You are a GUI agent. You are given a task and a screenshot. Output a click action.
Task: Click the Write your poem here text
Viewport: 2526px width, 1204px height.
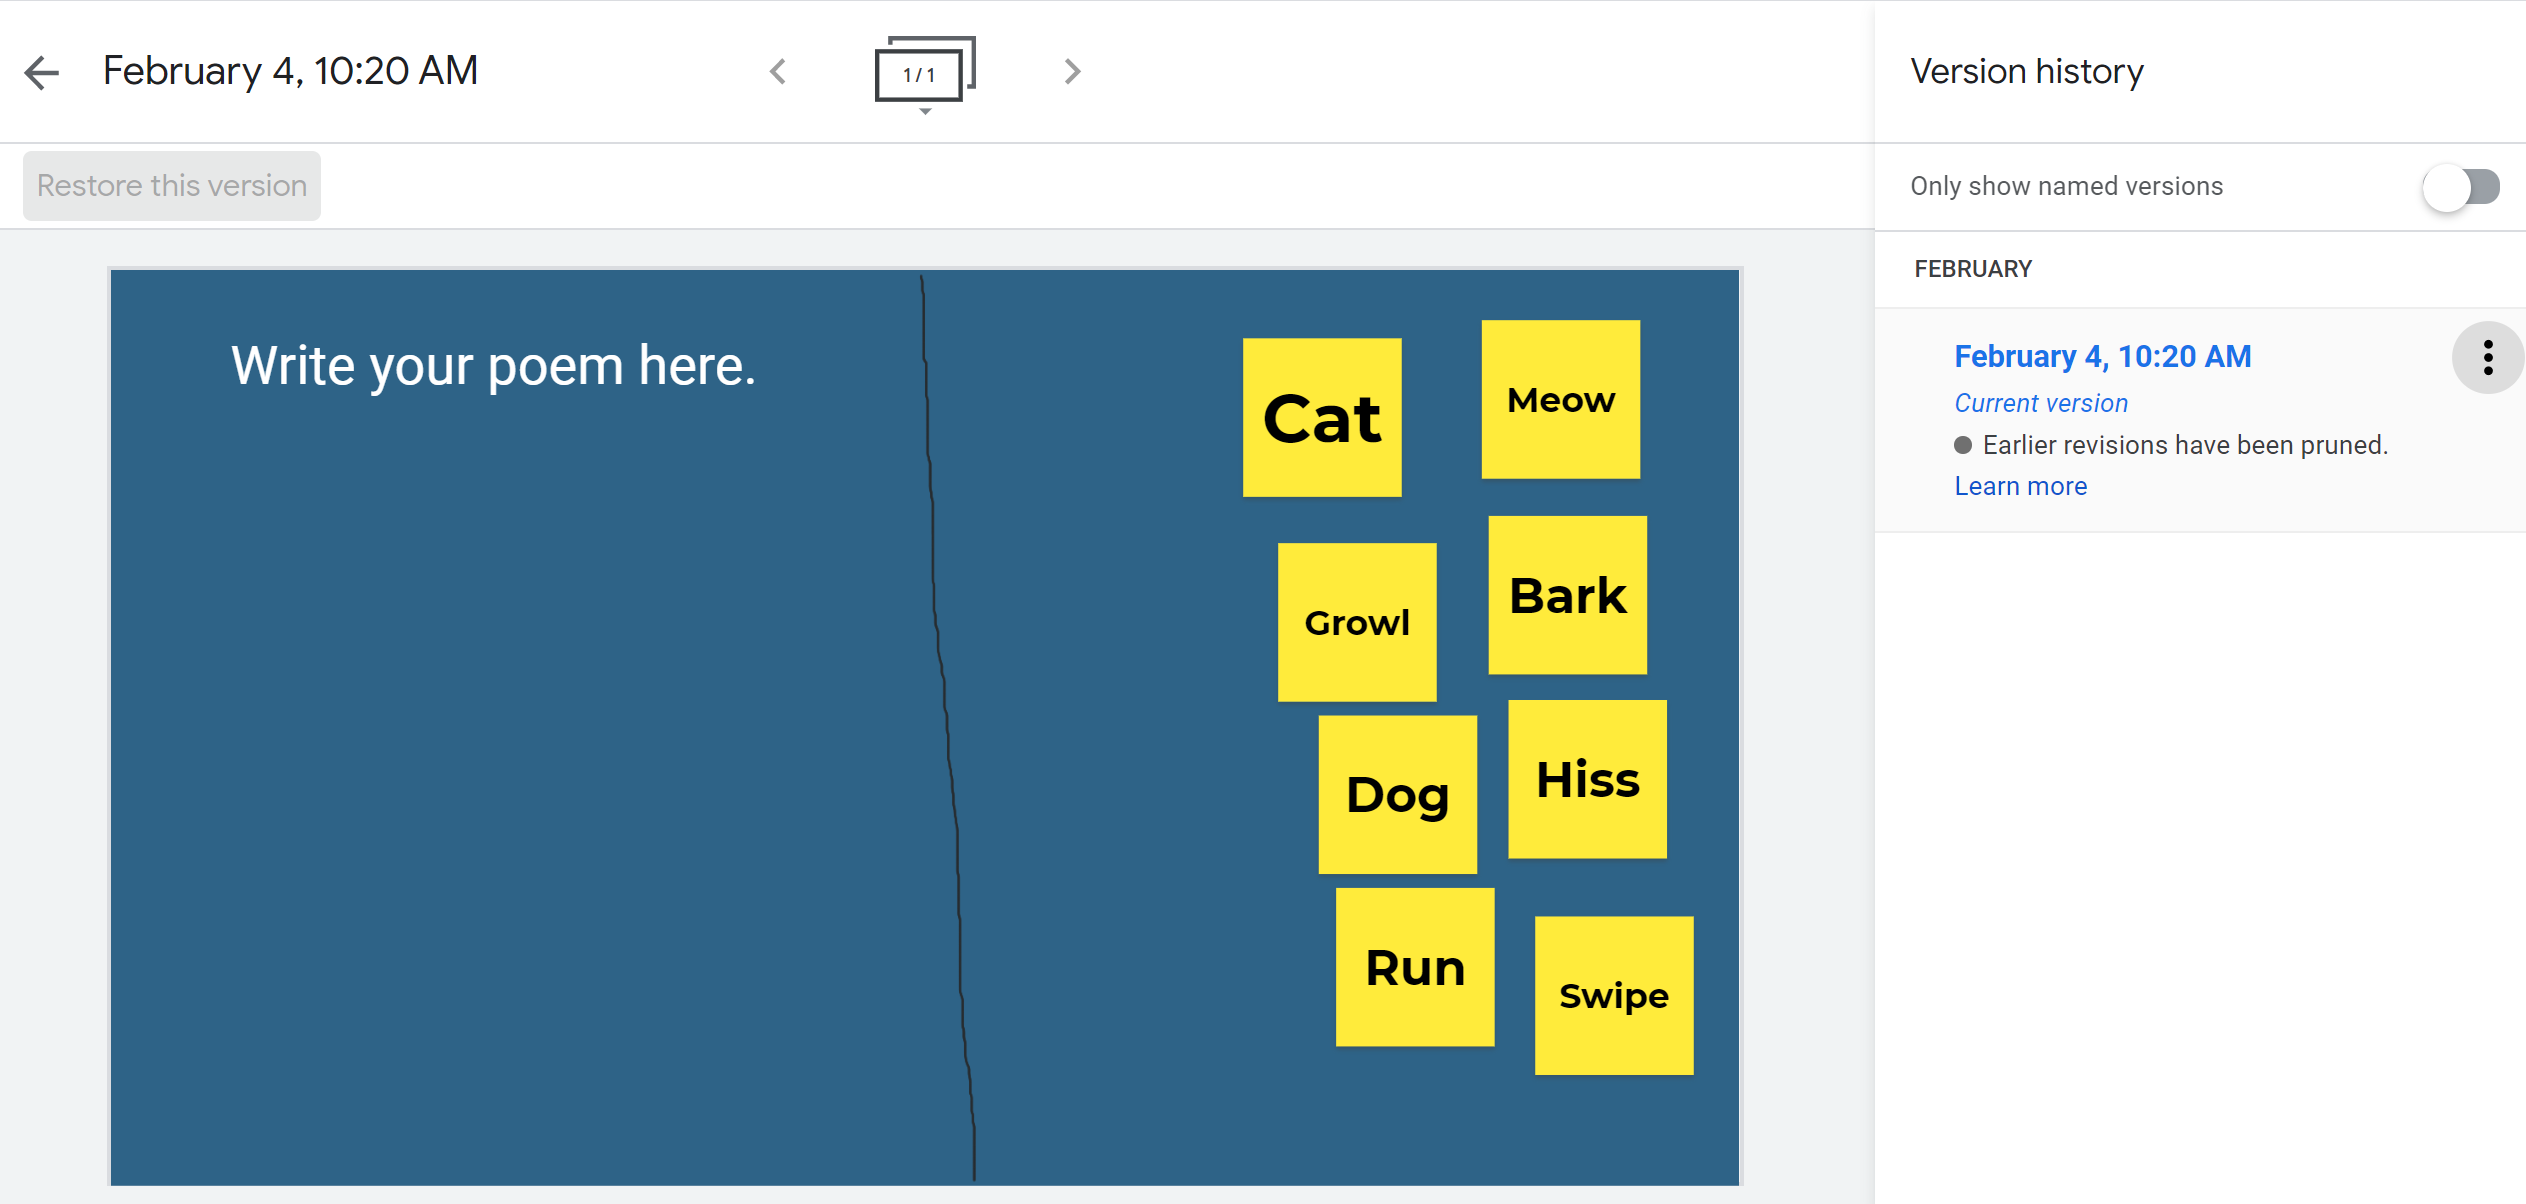tap(494, 364)
